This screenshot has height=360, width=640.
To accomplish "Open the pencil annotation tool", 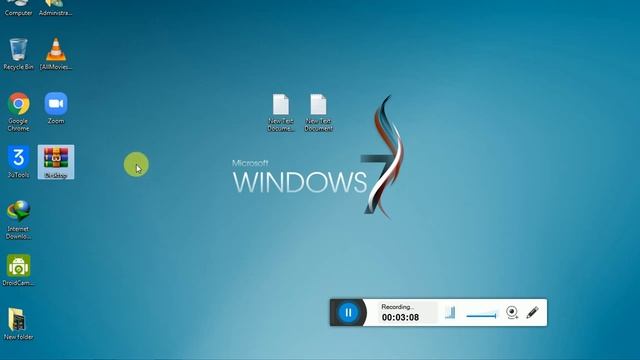I will point(532,313).
